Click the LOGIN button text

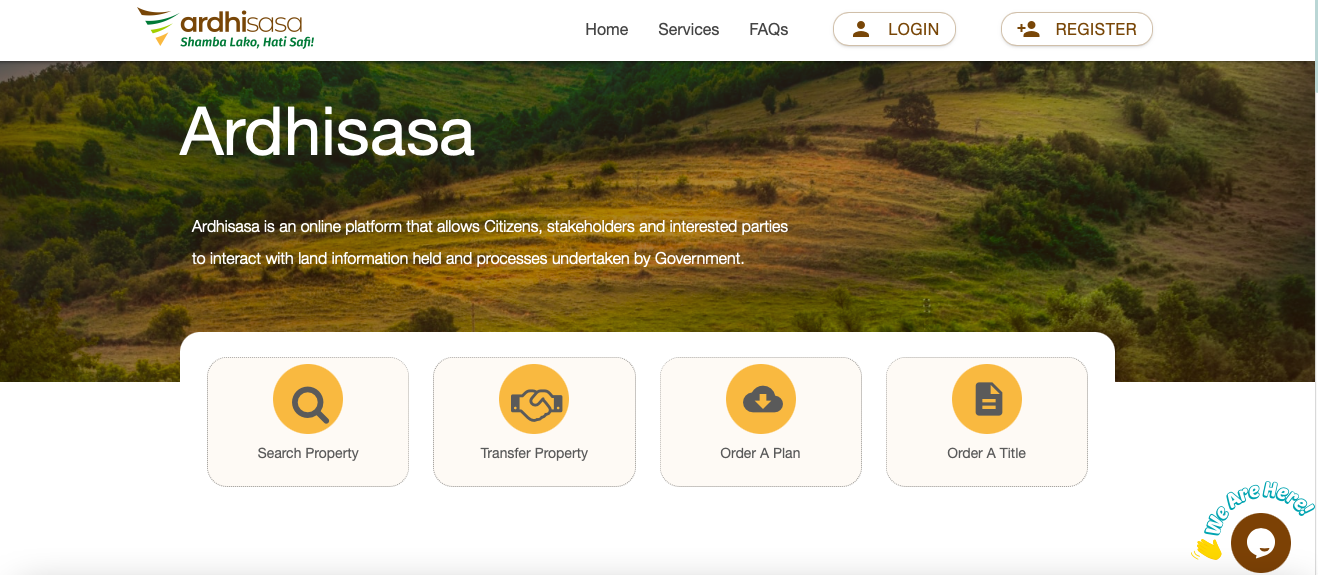(x=913, y=29)
